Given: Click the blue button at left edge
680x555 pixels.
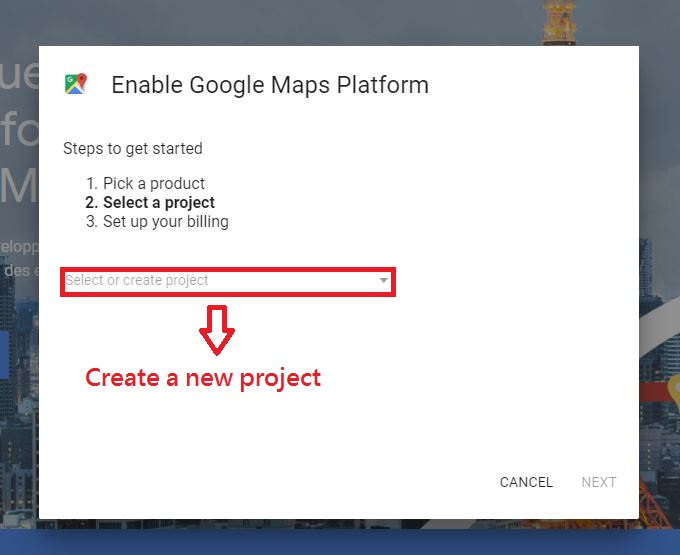Looking at the screenshot, I should (x=4, y=354).
